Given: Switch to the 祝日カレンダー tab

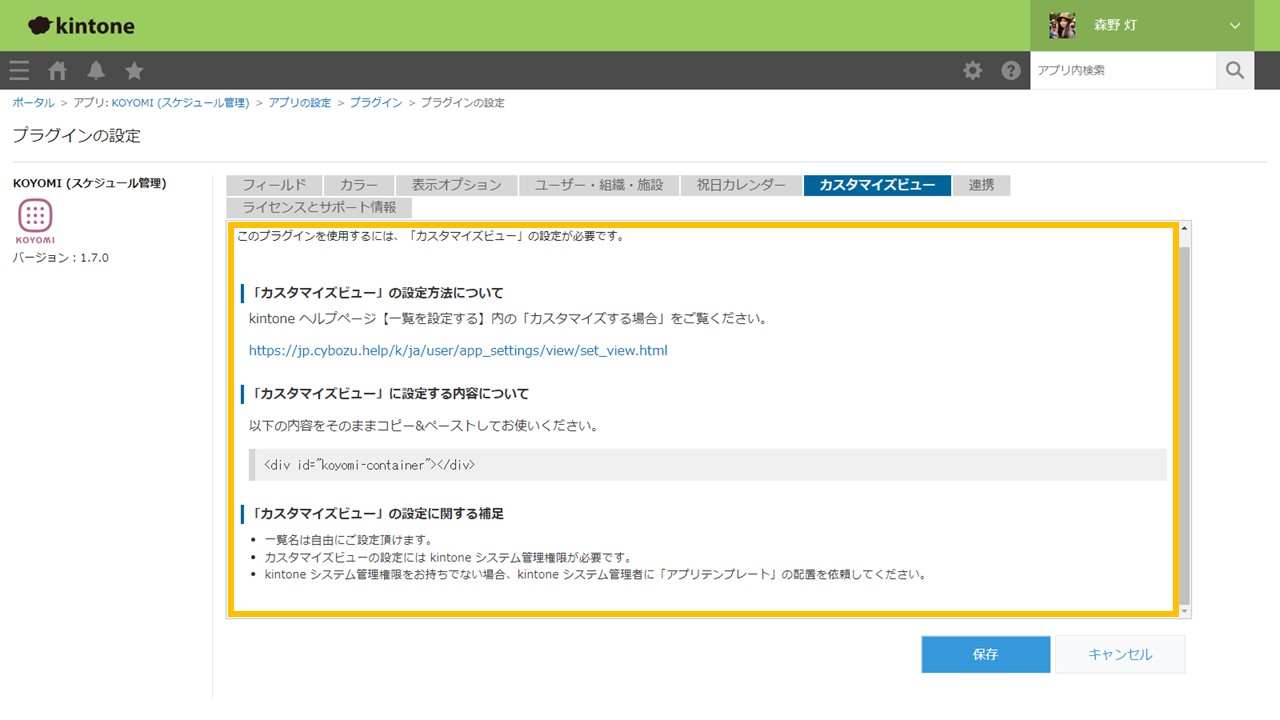Looking at the screenshot, I should click(x=741, y=185).
